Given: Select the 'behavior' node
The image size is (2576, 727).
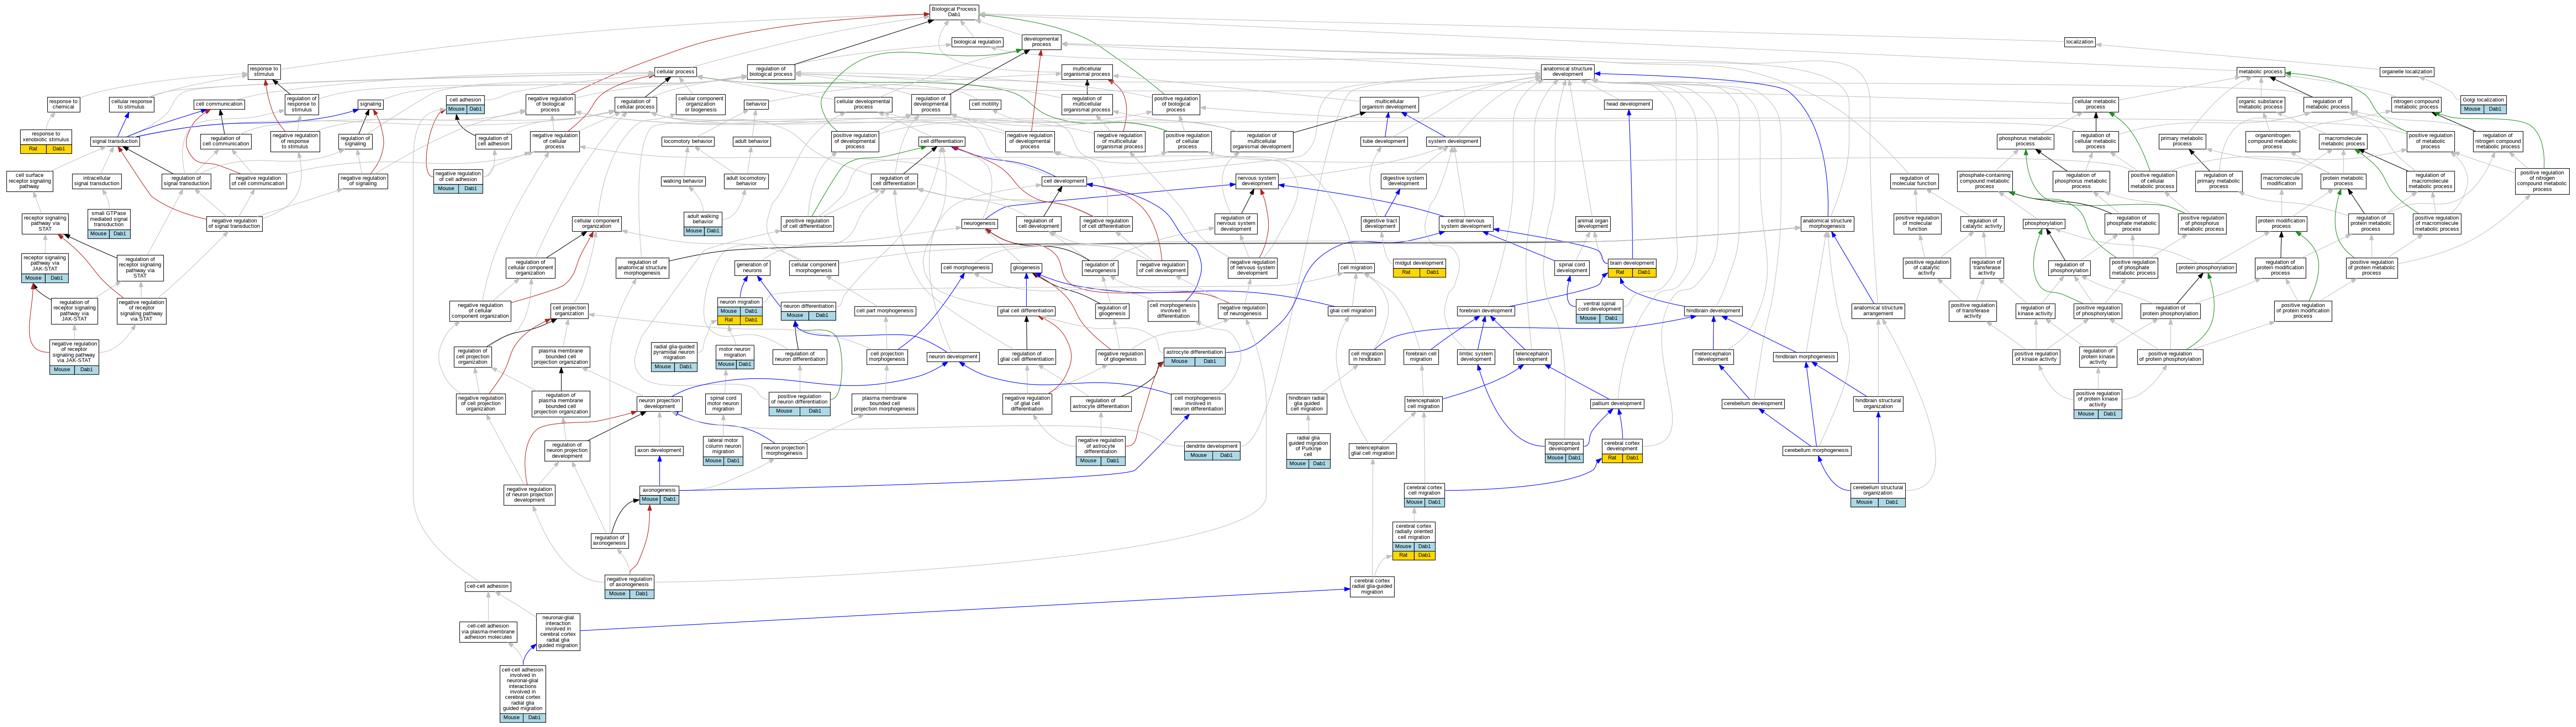Looking at the screenshot, I should click(x=756, y=104).
